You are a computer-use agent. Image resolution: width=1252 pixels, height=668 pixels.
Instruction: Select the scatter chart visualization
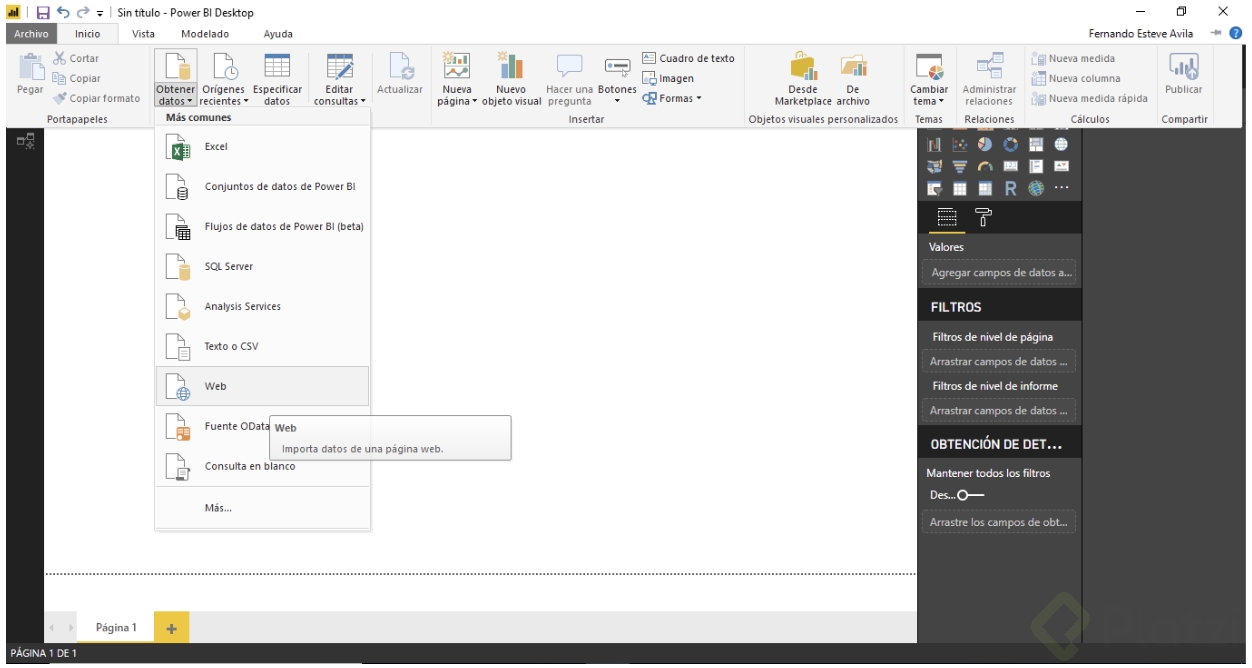coord(960,144)
